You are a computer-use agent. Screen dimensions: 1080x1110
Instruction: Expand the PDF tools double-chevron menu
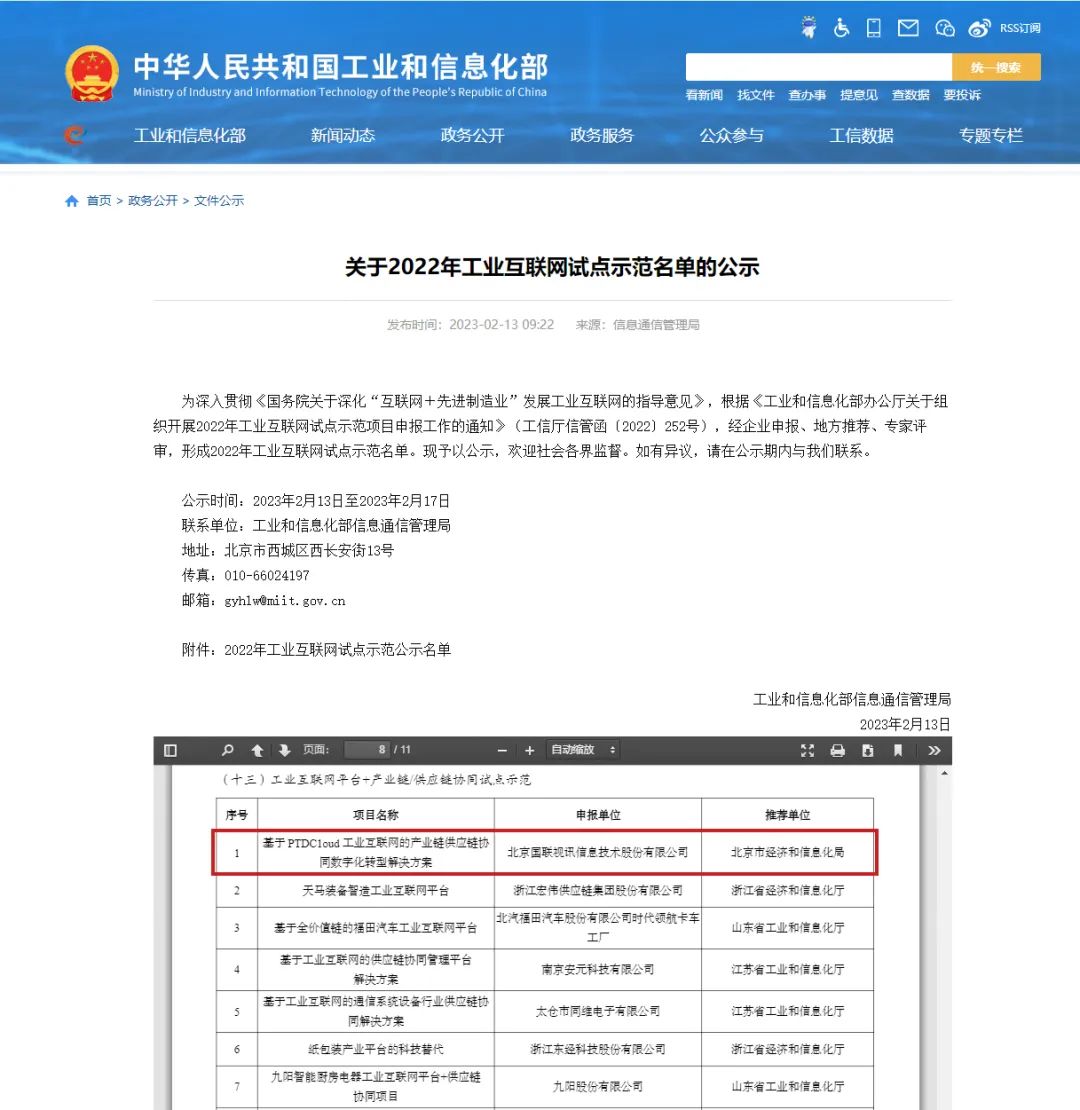point(934,750)
